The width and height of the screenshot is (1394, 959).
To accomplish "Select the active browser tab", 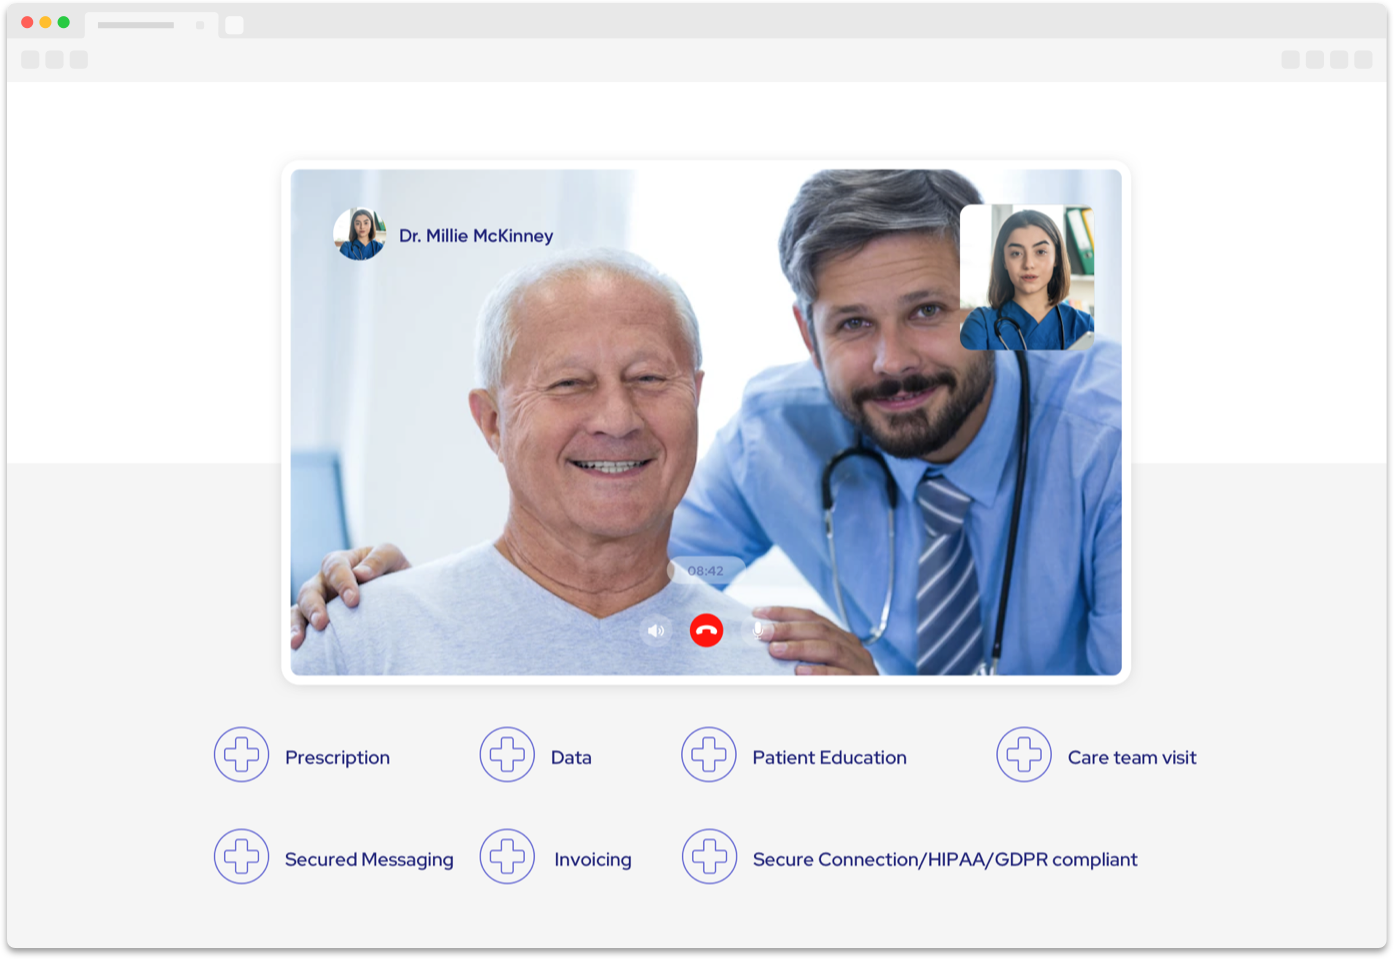I will [x=150, y=25].
